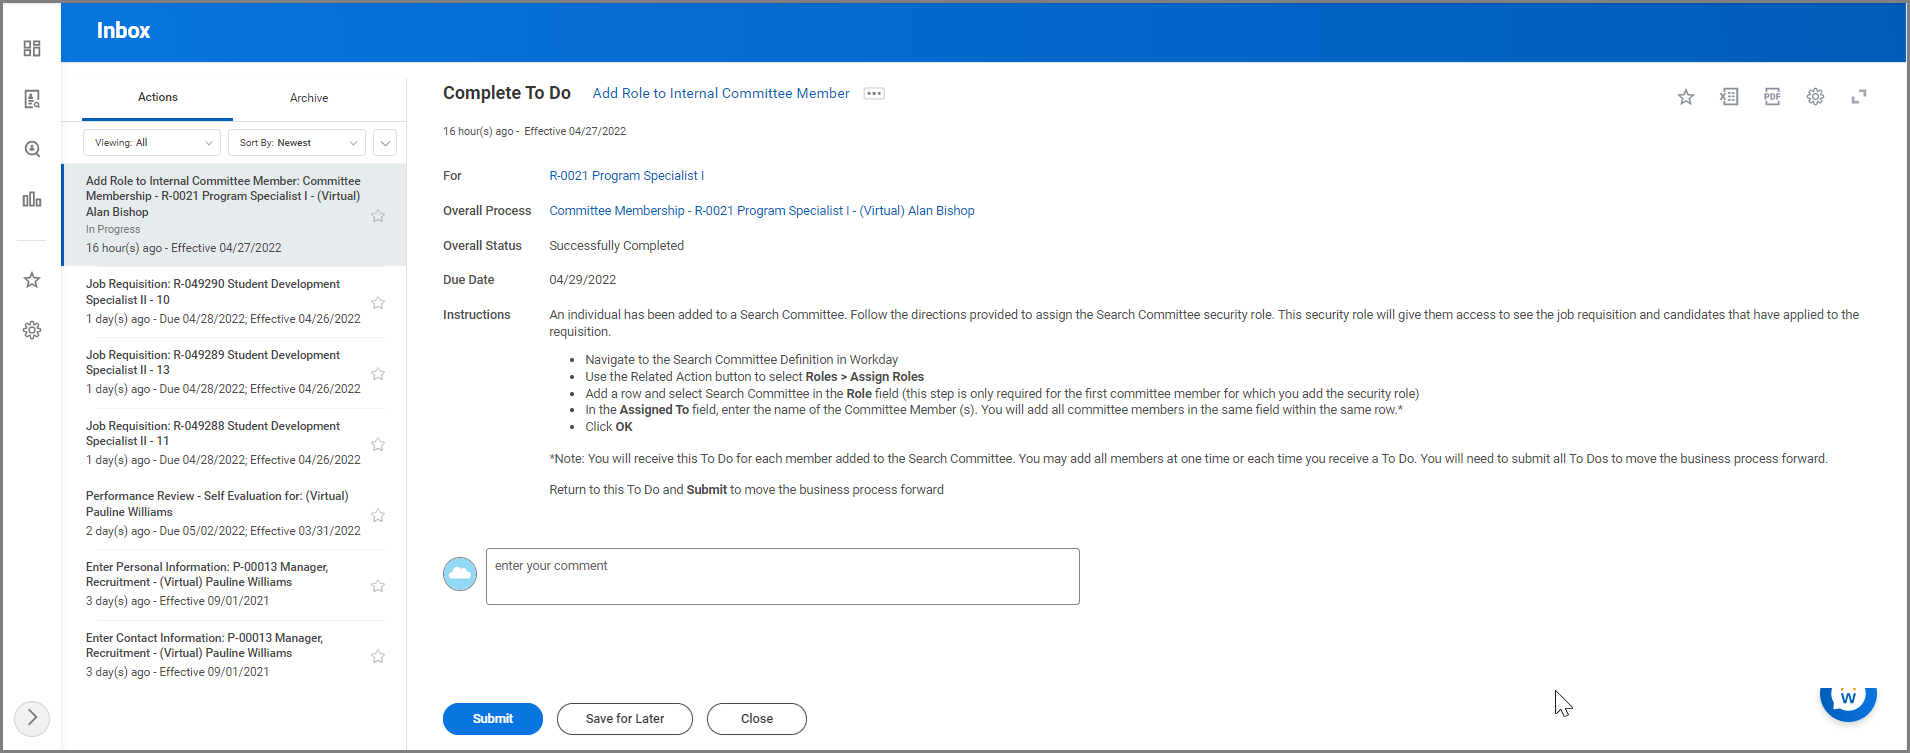Open R-0021 Program Specialist I link
The width and height of the screenshot is (1910, 753).
pyautogui.click(x=626, y=176)
